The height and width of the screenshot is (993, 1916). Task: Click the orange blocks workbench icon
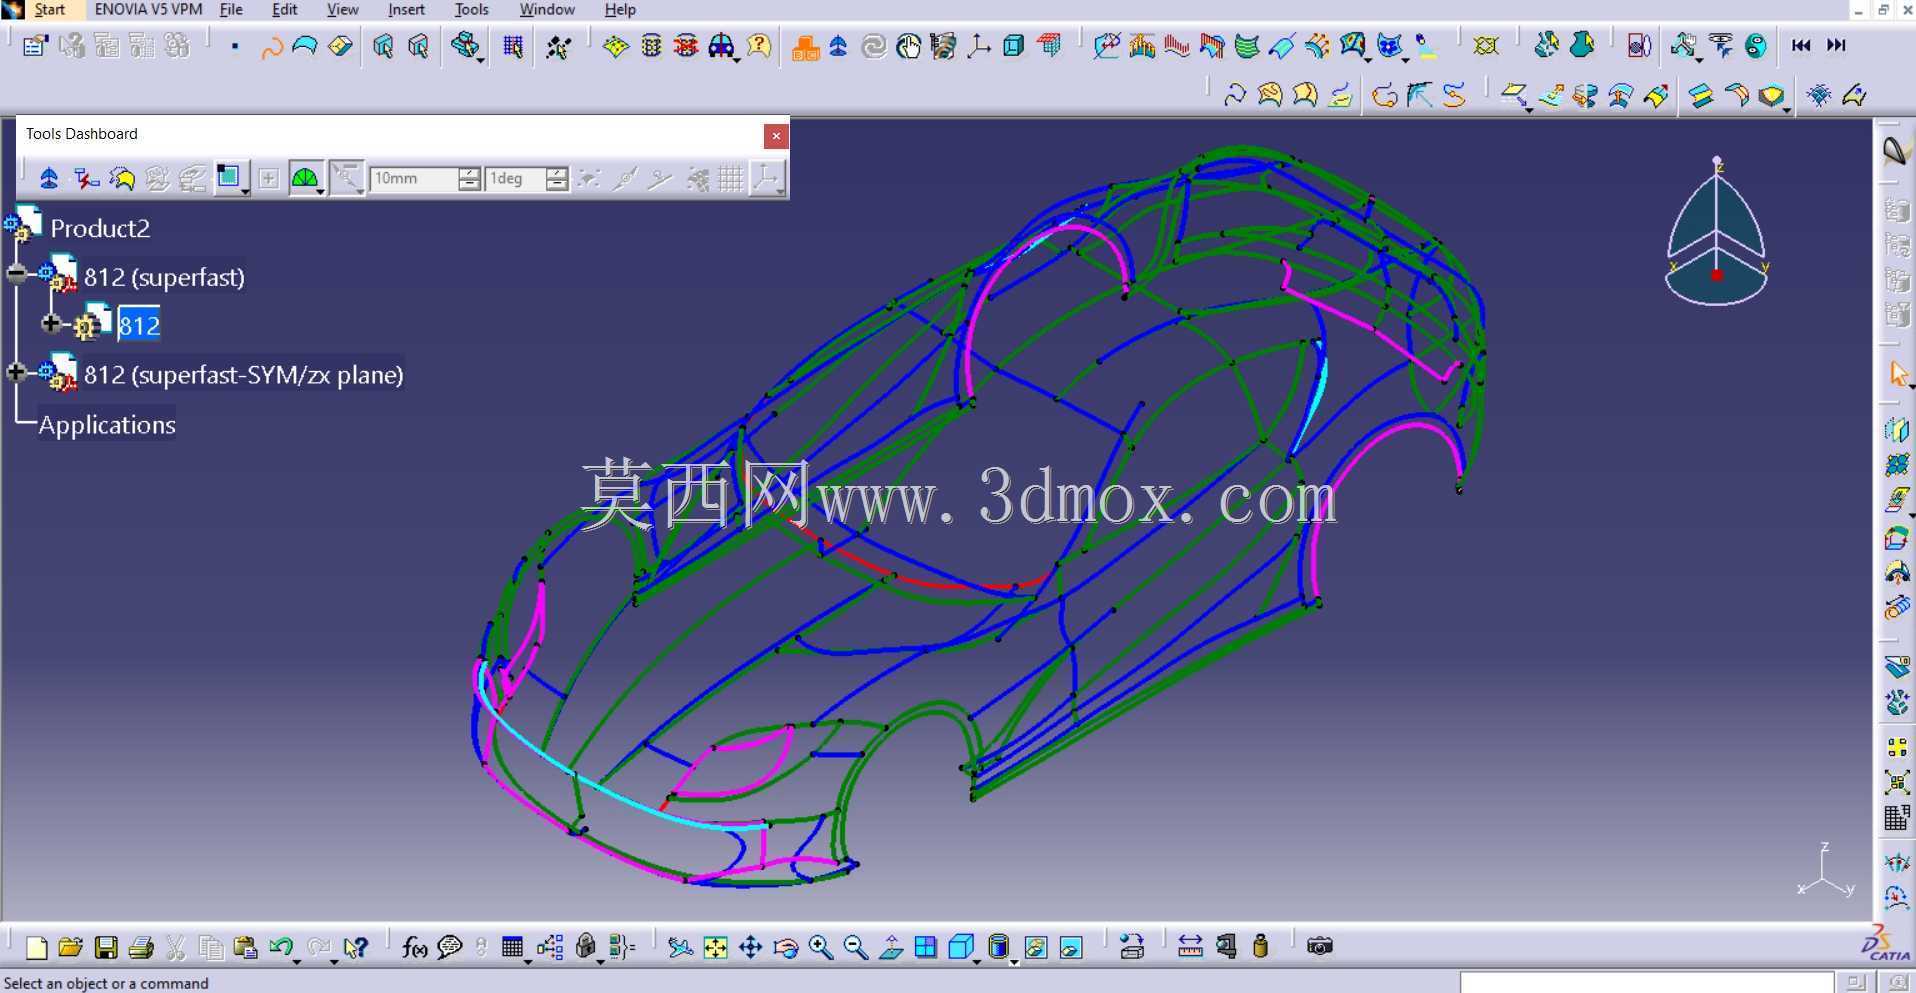point(805,47)
